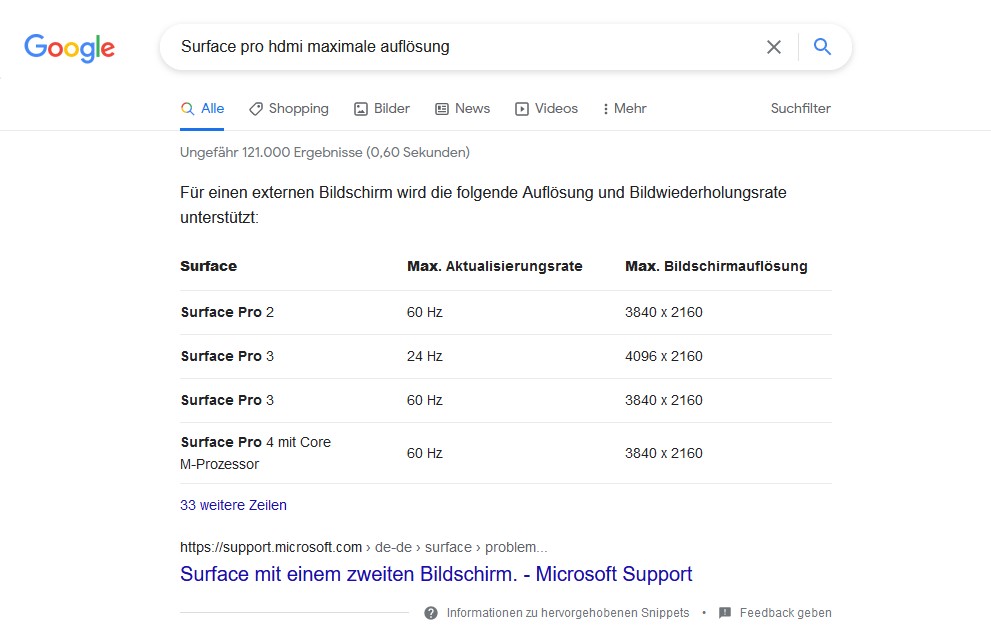Click the Videos play icon
This screenshot has height=642, width=991.
tap(522, 109)
